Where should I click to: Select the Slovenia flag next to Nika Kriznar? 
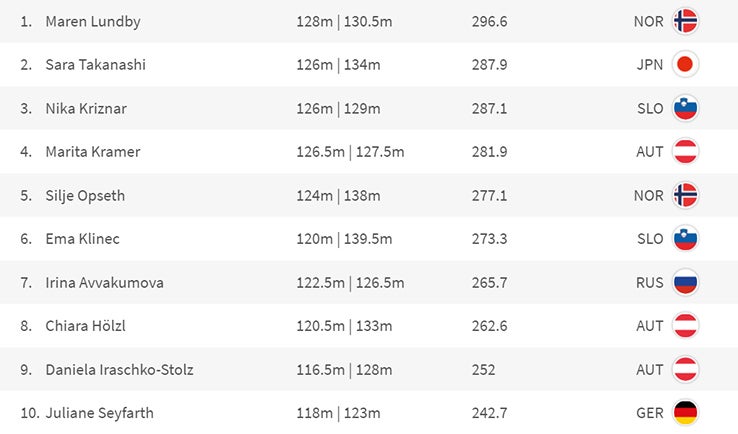coord(685,108)
